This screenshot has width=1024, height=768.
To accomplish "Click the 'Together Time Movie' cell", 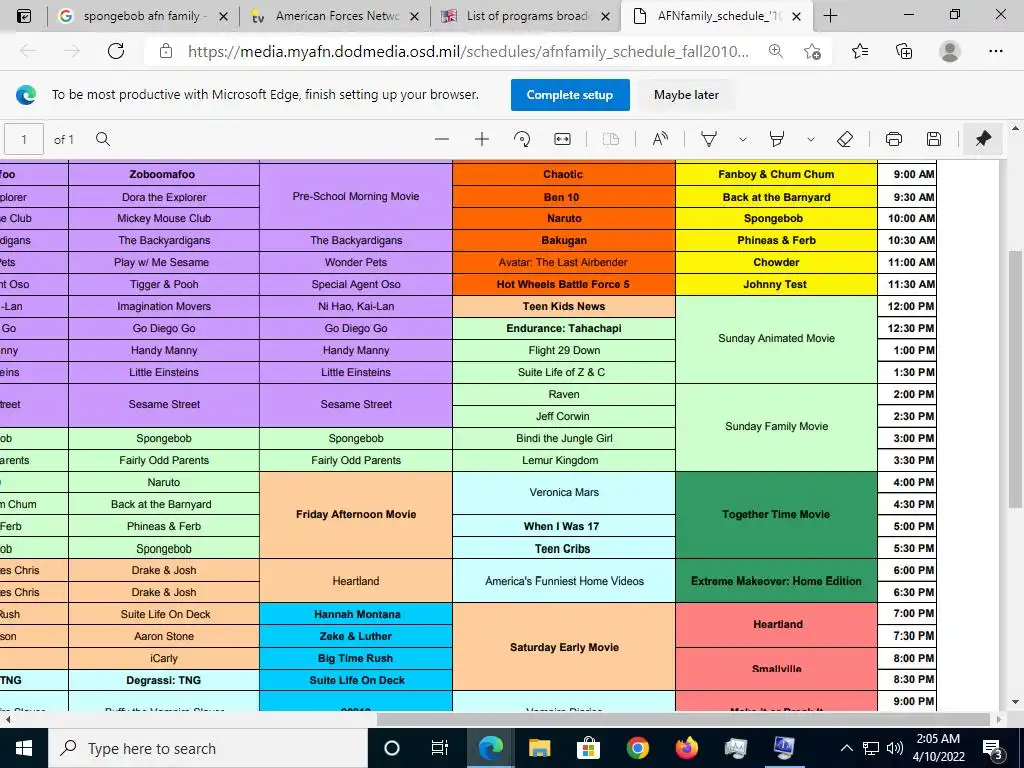I will (x=776, y=515).
